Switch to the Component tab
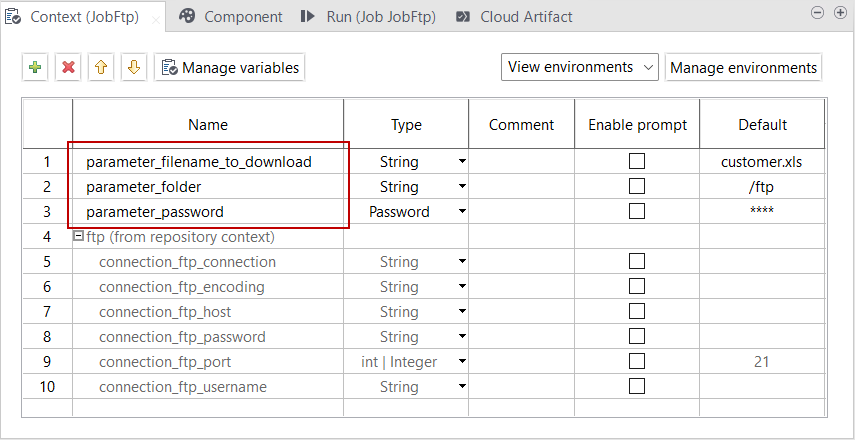 pyautogui.click(x=232, y=17)
